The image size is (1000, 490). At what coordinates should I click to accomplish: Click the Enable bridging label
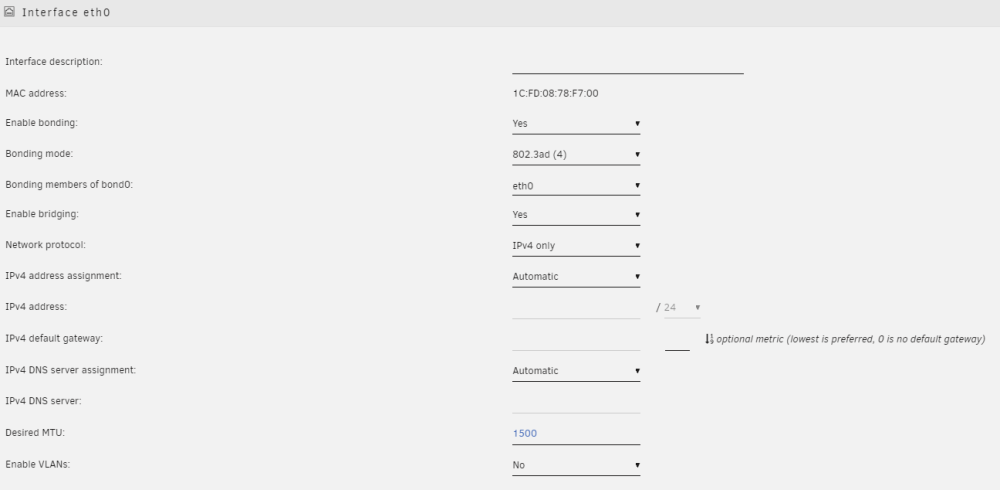42,214
